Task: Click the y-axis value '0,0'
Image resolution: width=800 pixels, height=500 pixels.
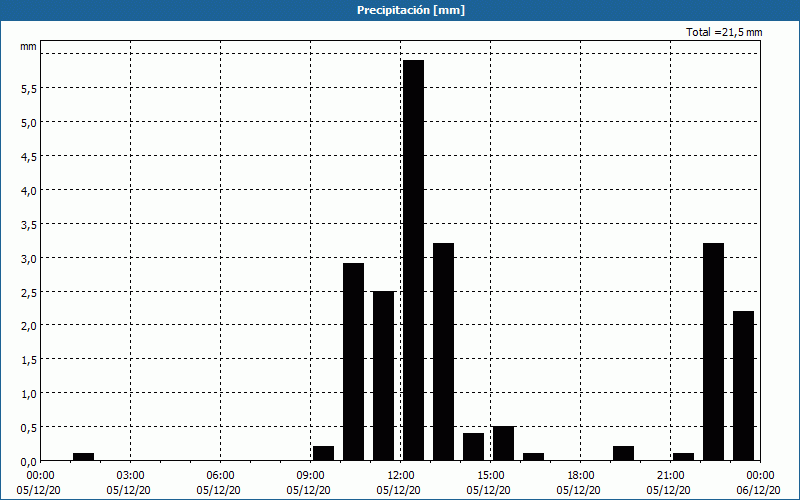Action: (x=28, y=462)
